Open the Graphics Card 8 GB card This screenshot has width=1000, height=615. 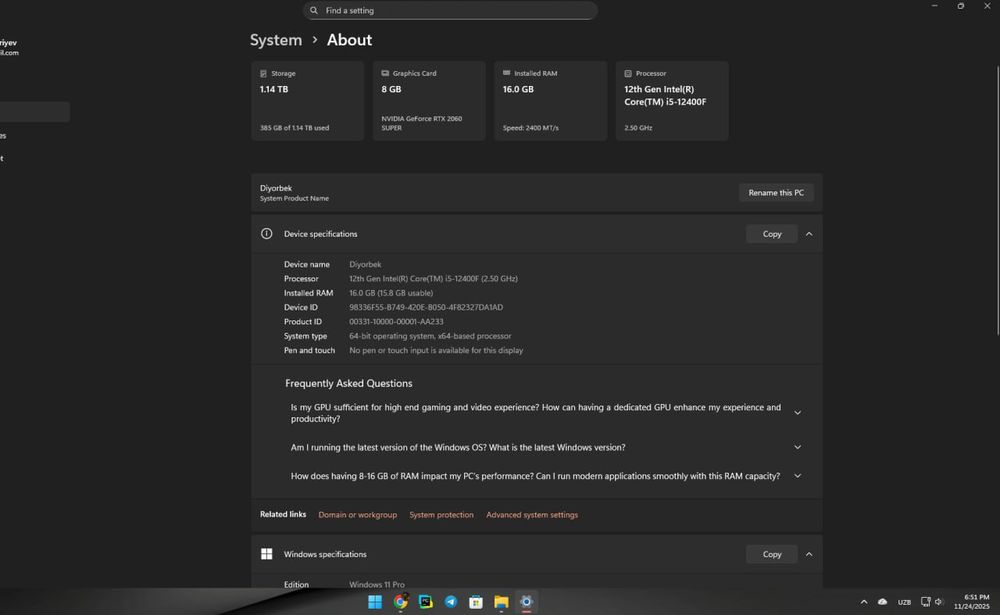tap(429, 101)
